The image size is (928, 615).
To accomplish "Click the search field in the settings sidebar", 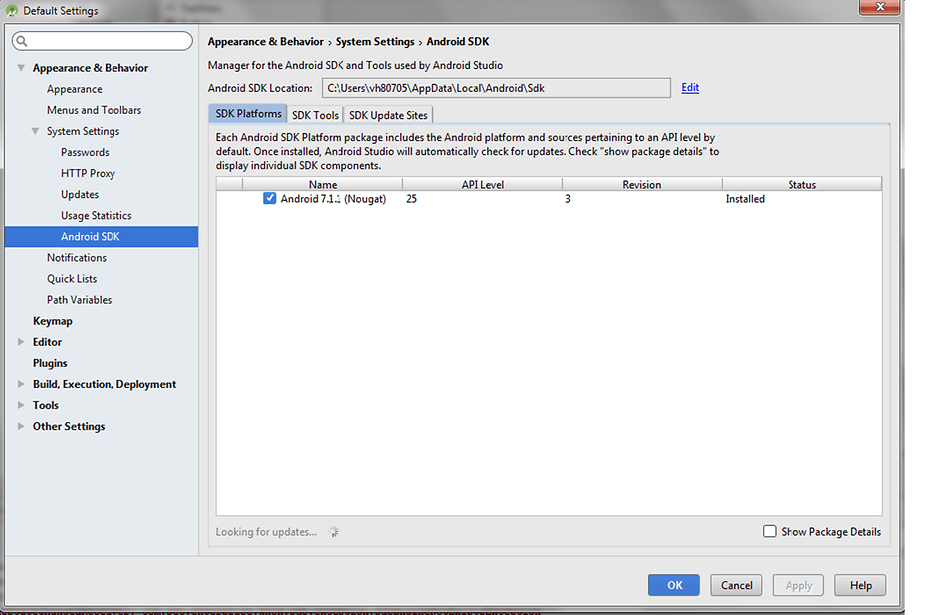I will 102,41.
